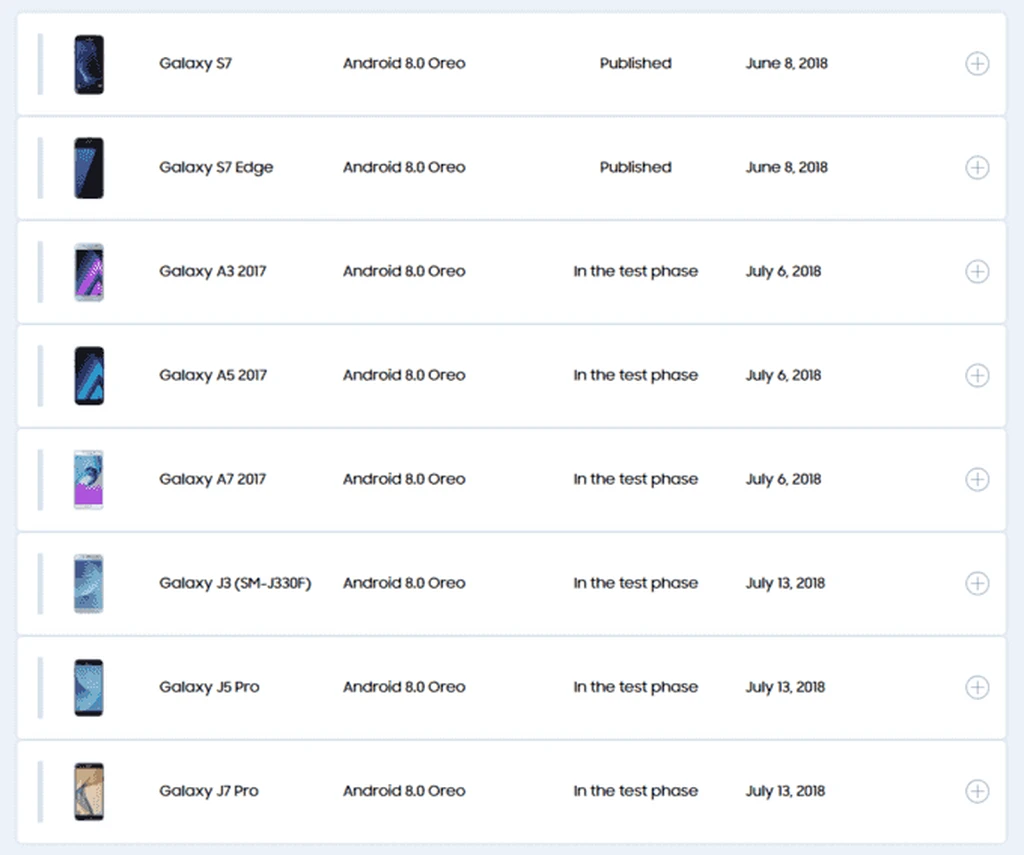Click 'Android 8.0 Oreo' in Galaxy A3 2017 row
Viewport: 1024px width, 855px height.
click(404, 271)
